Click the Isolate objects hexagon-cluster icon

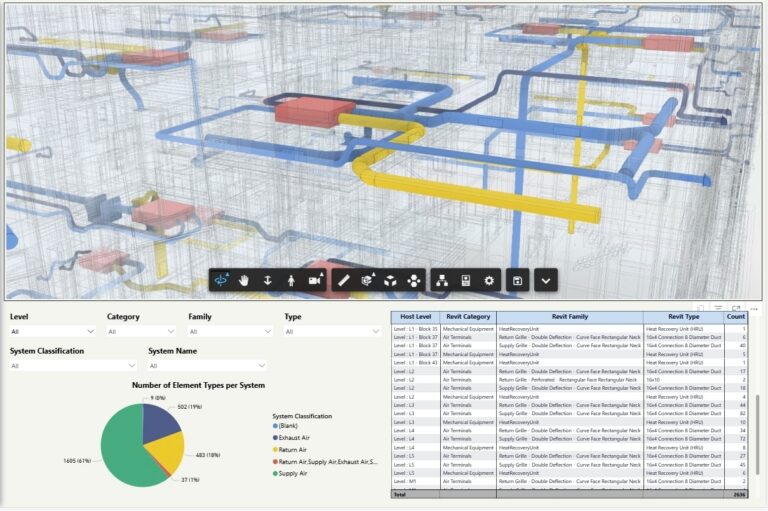click(414, 281)
